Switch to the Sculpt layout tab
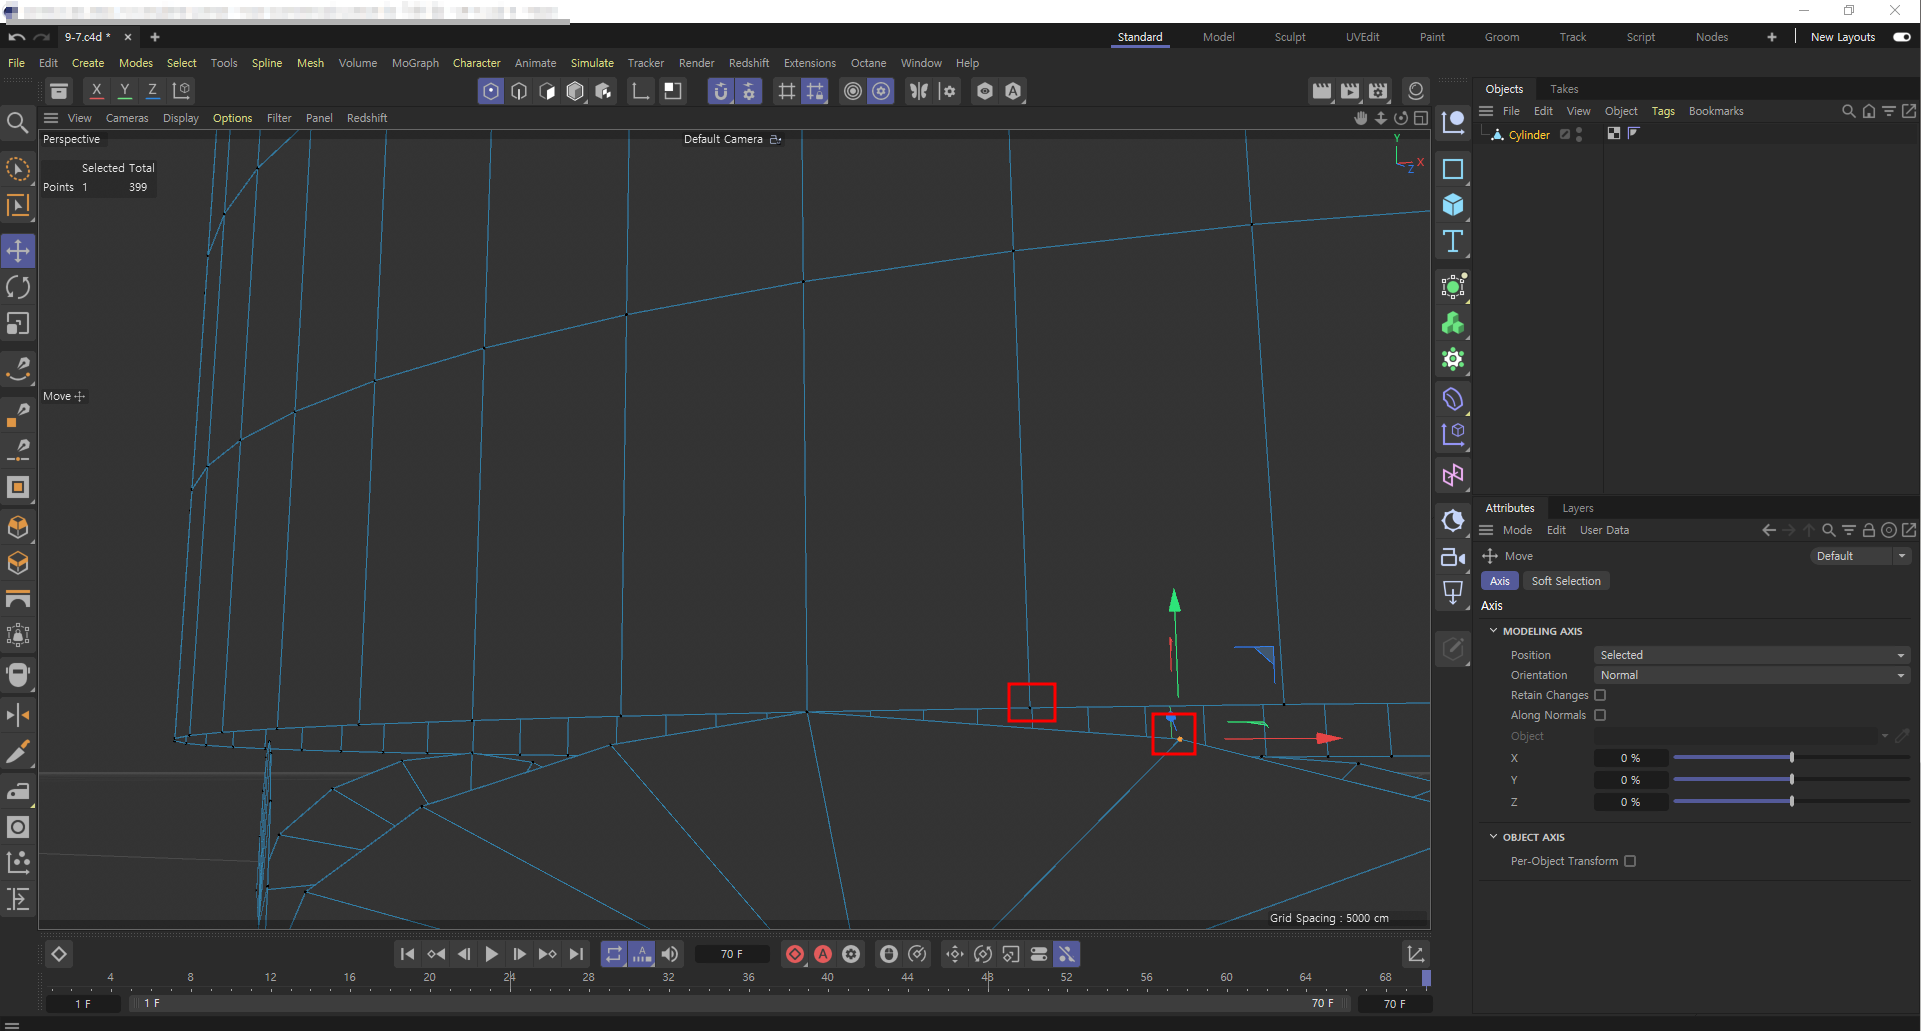This screenshot has width=1921, height=1031. pyautogui.click(x=1290, y=37)
